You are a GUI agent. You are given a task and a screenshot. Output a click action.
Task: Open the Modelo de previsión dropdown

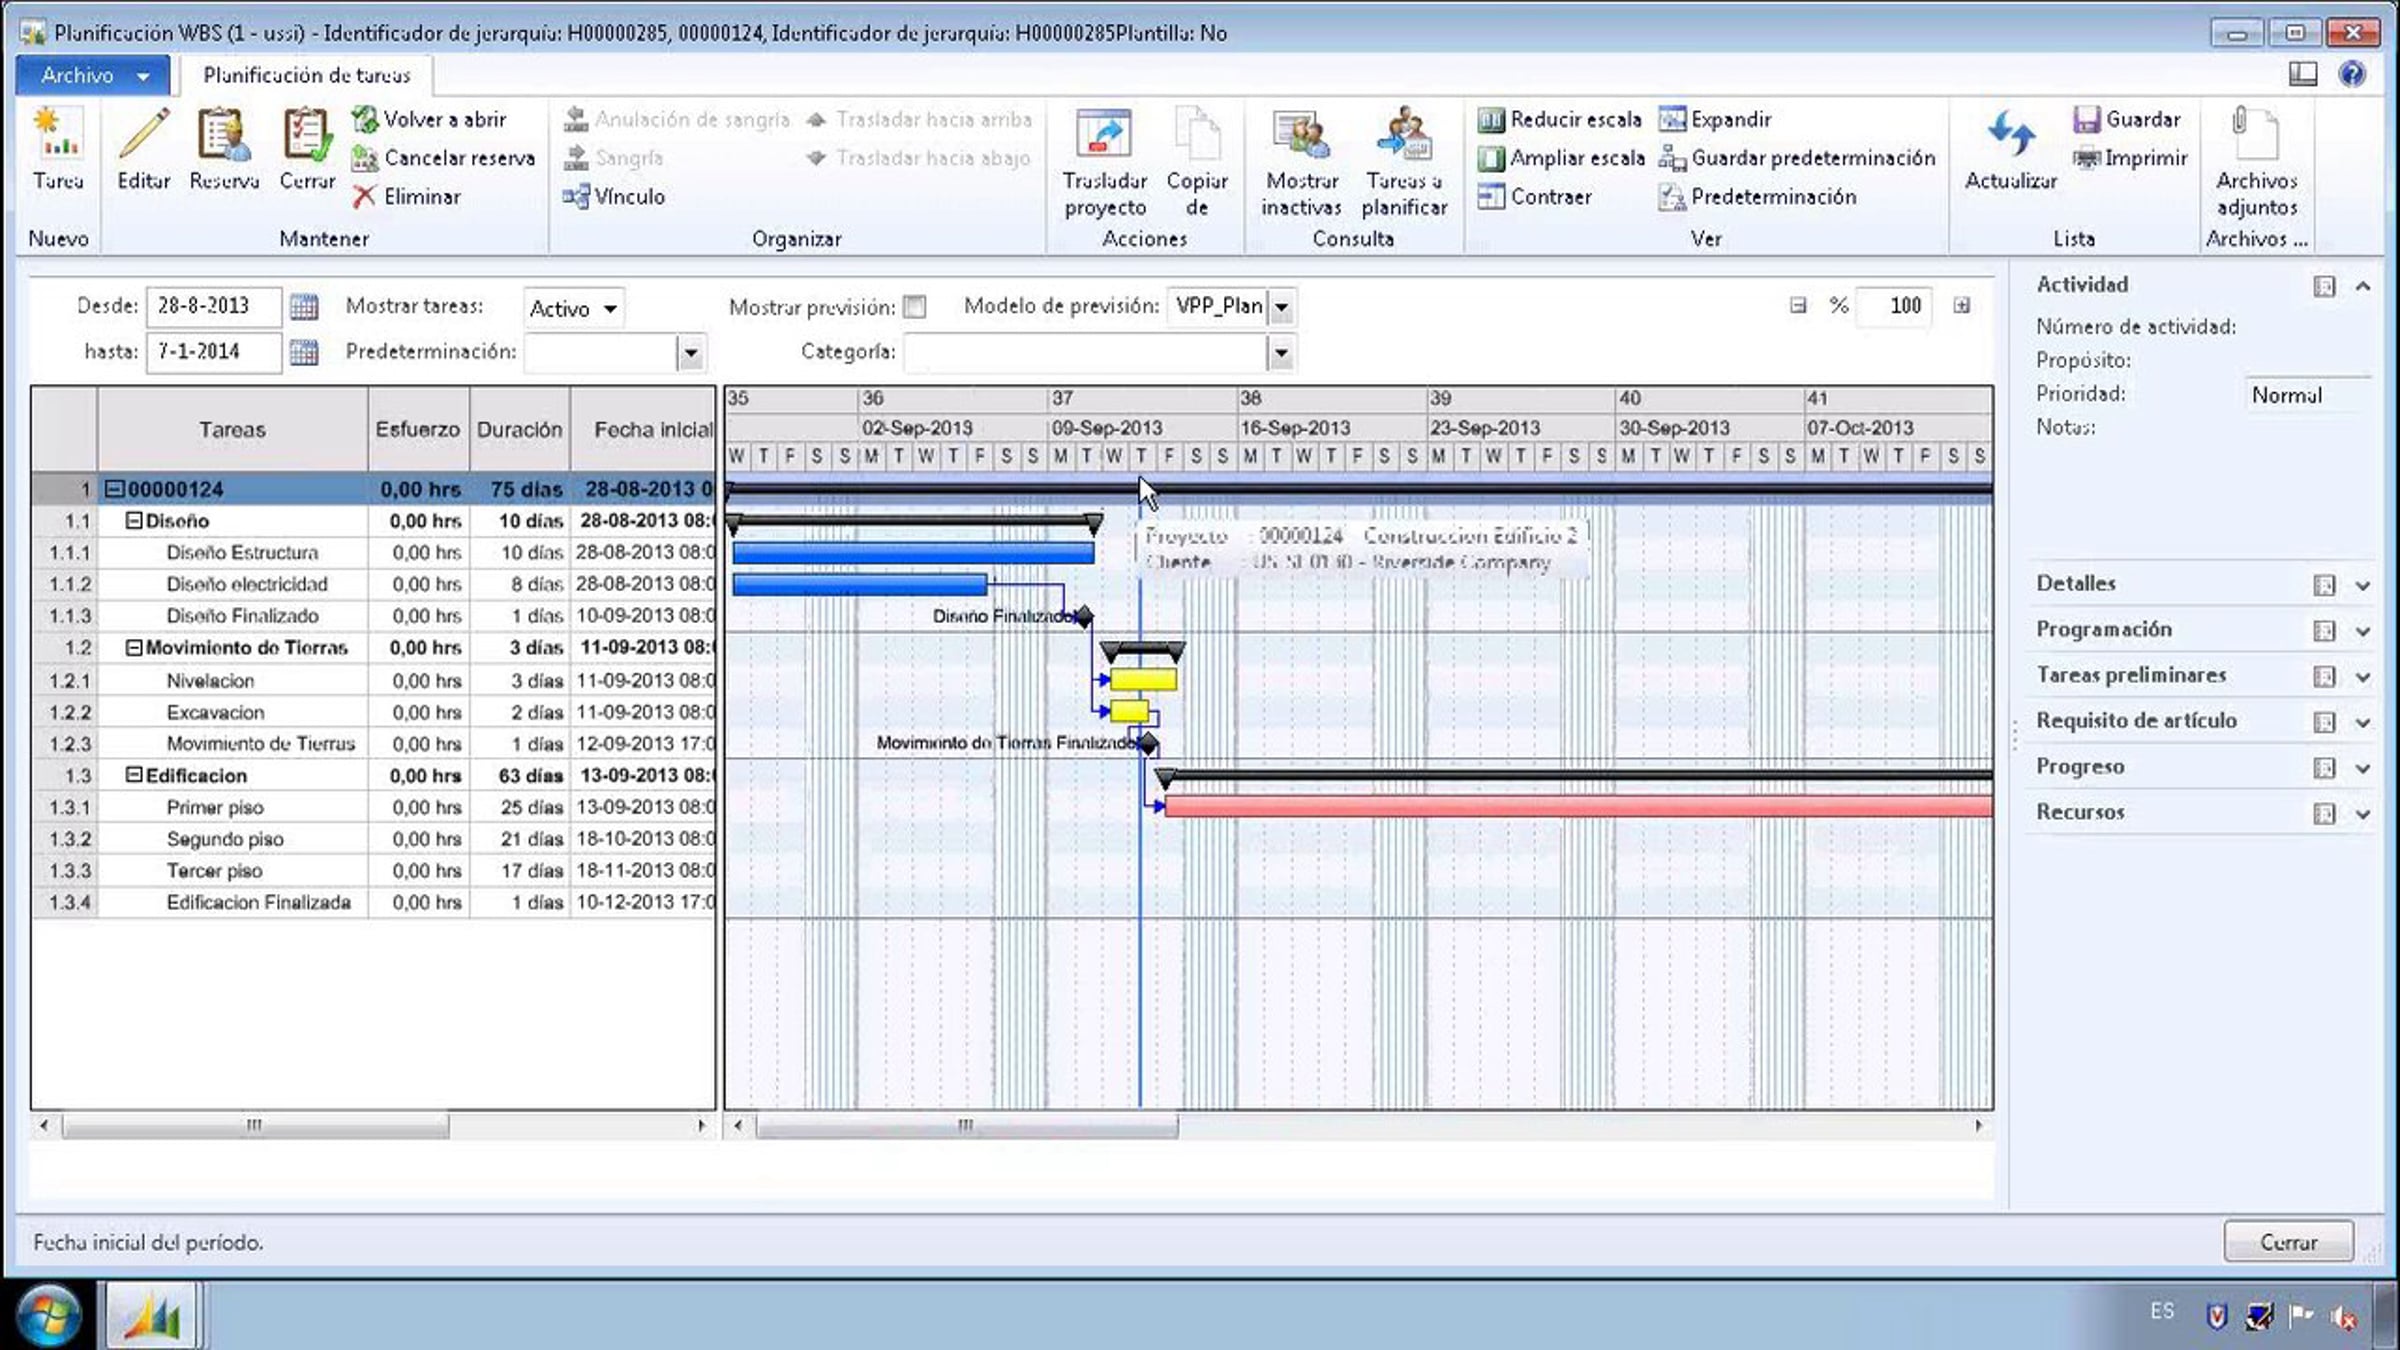(x=1281, y=307)
